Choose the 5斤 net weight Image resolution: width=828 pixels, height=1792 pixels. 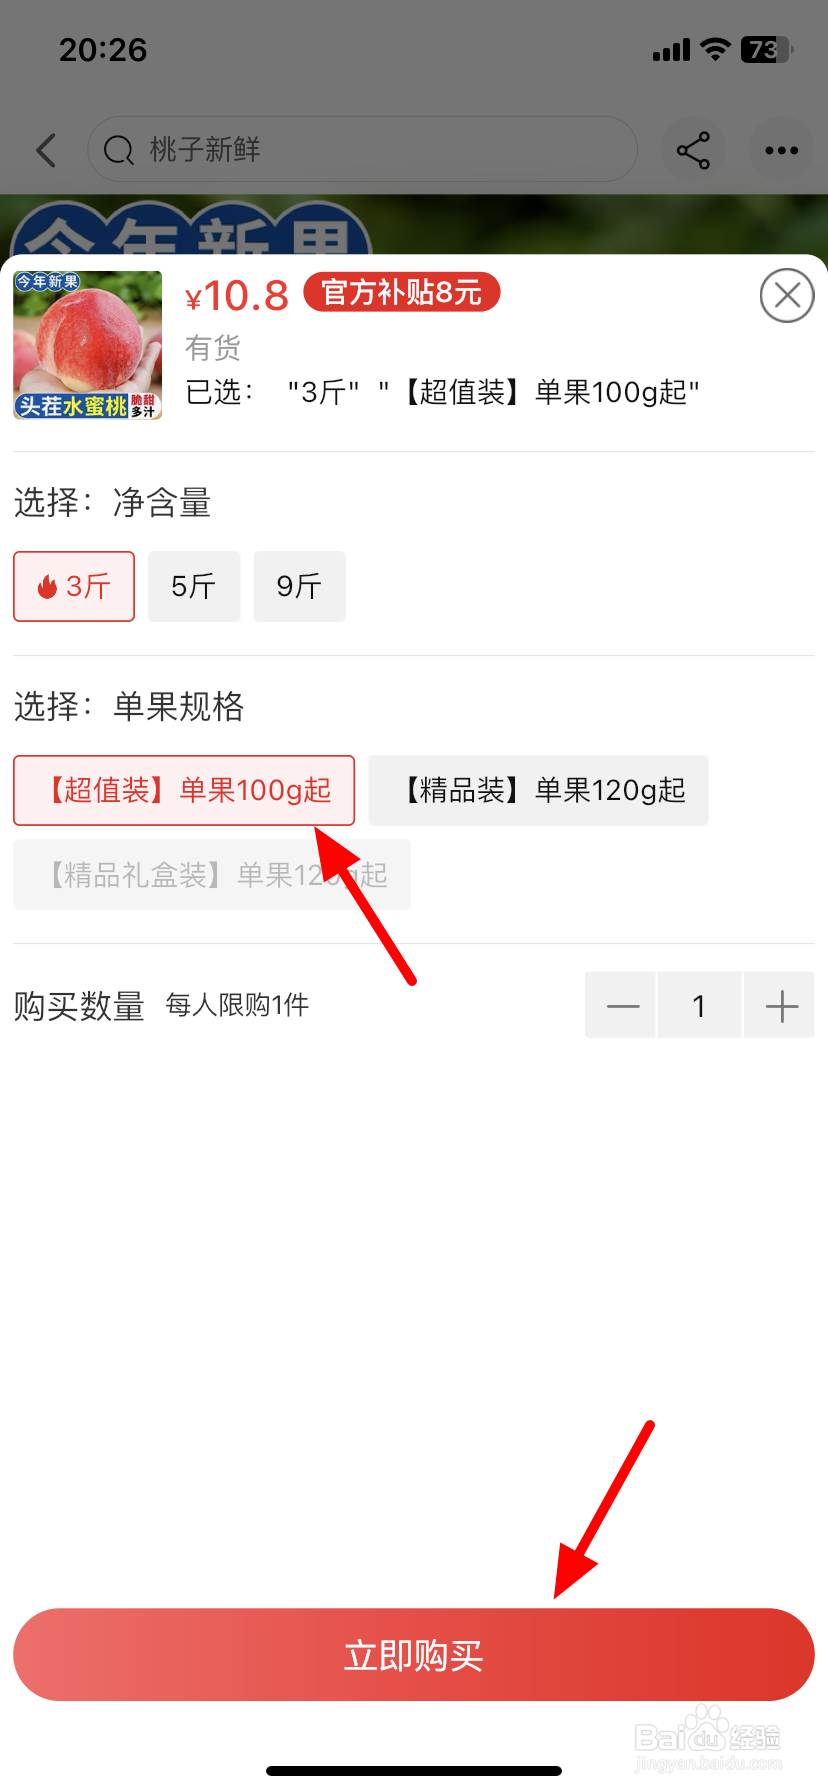coord(194,586)
